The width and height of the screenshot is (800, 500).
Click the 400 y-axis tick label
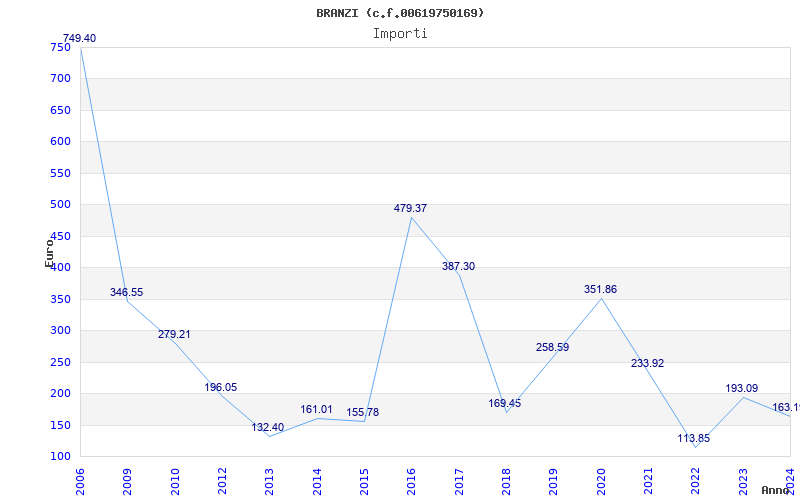click(60, 267)
